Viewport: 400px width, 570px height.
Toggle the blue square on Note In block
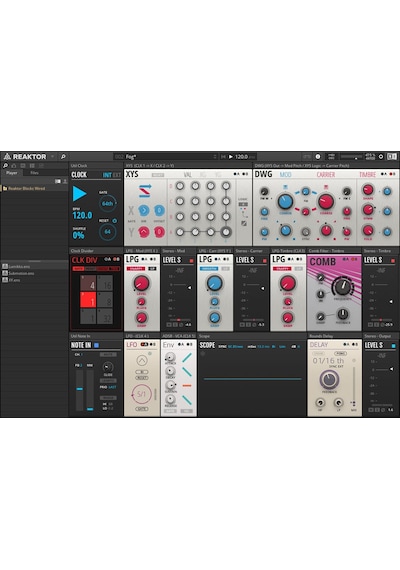[96, 345]
